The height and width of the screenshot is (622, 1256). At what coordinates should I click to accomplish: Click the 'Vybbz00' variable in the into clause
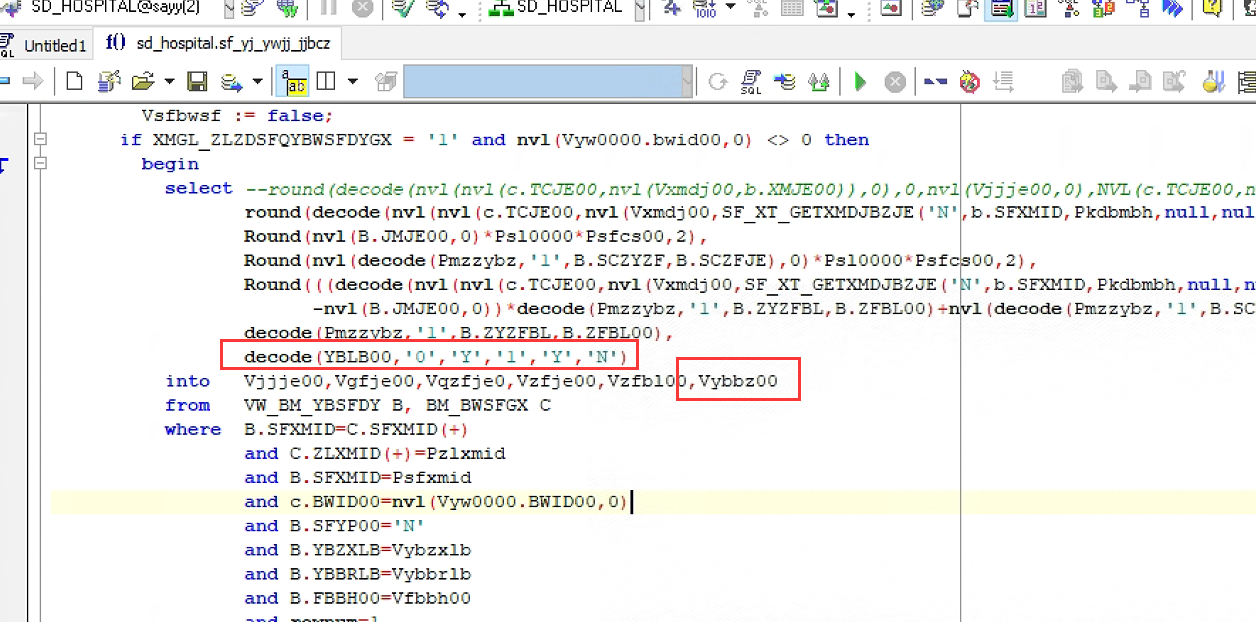pos(738,381)
